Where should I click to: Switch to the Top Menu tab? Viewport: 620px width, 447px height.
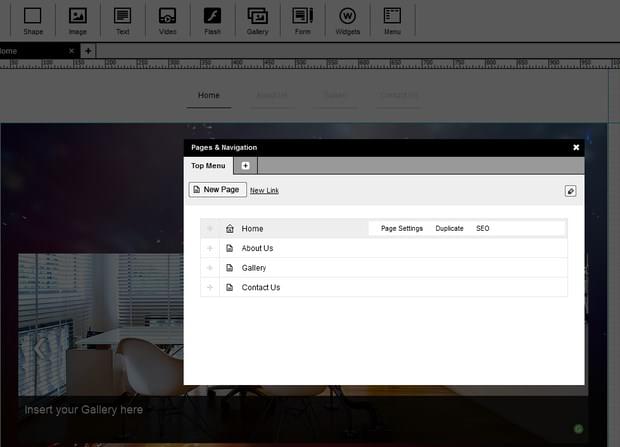click(x=208, y=165)
